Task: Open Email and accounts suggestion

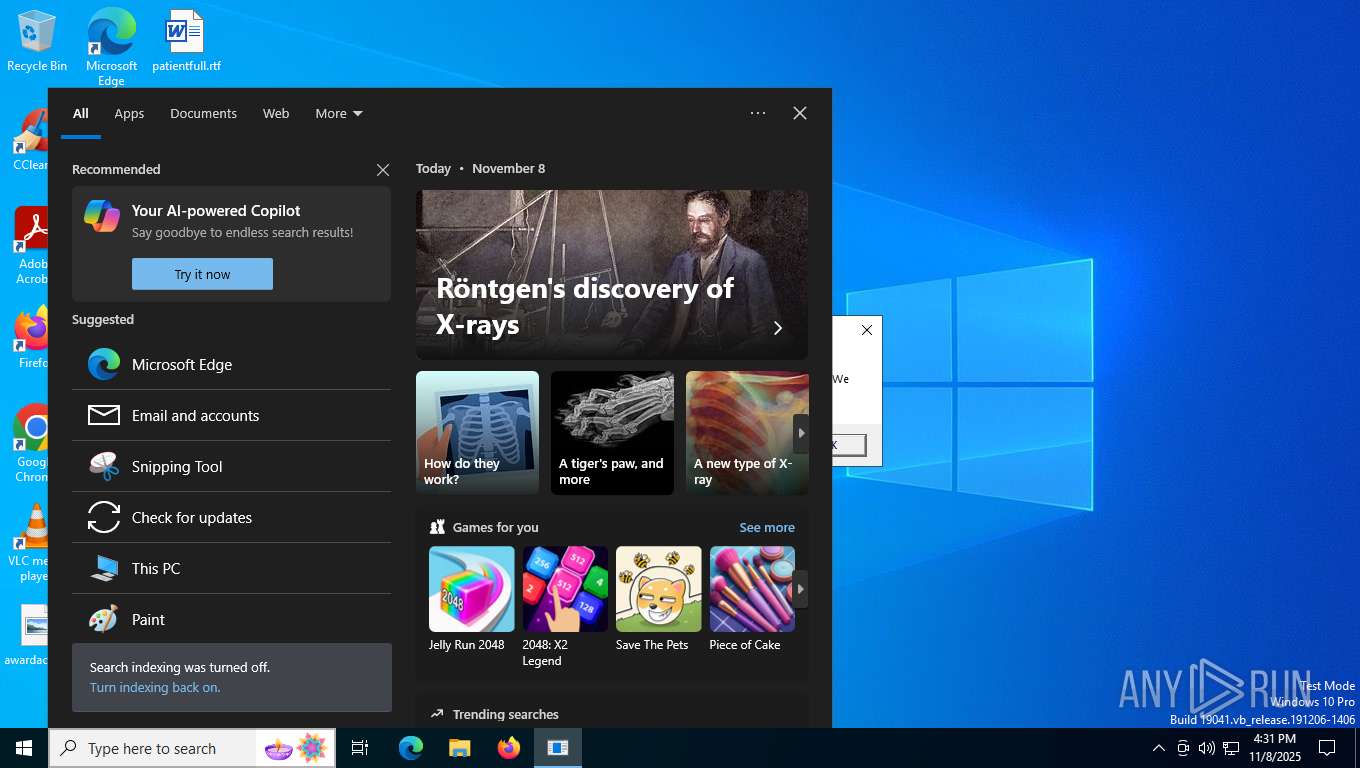Action: pos(231,416)
